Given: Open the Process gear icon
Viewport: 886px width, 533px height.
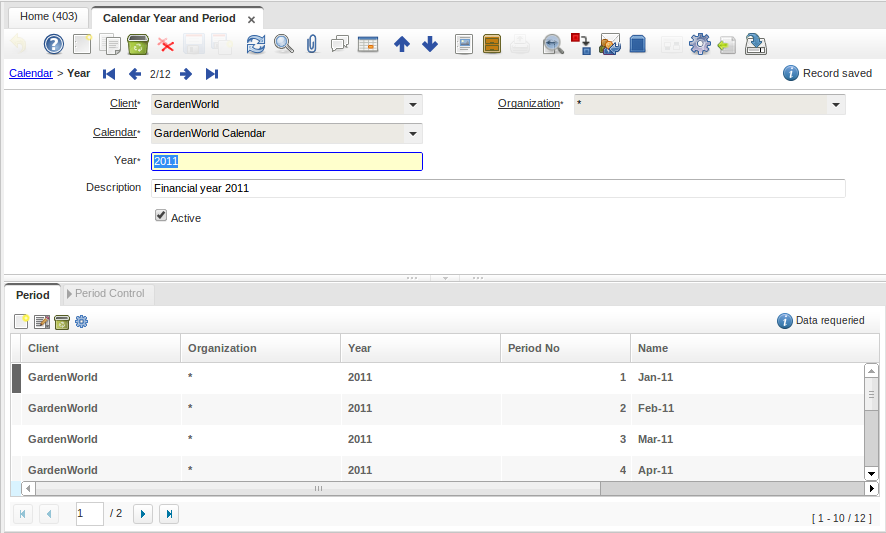Looking at the screenshot, I should pyautogui.click(x=700, y=44).
